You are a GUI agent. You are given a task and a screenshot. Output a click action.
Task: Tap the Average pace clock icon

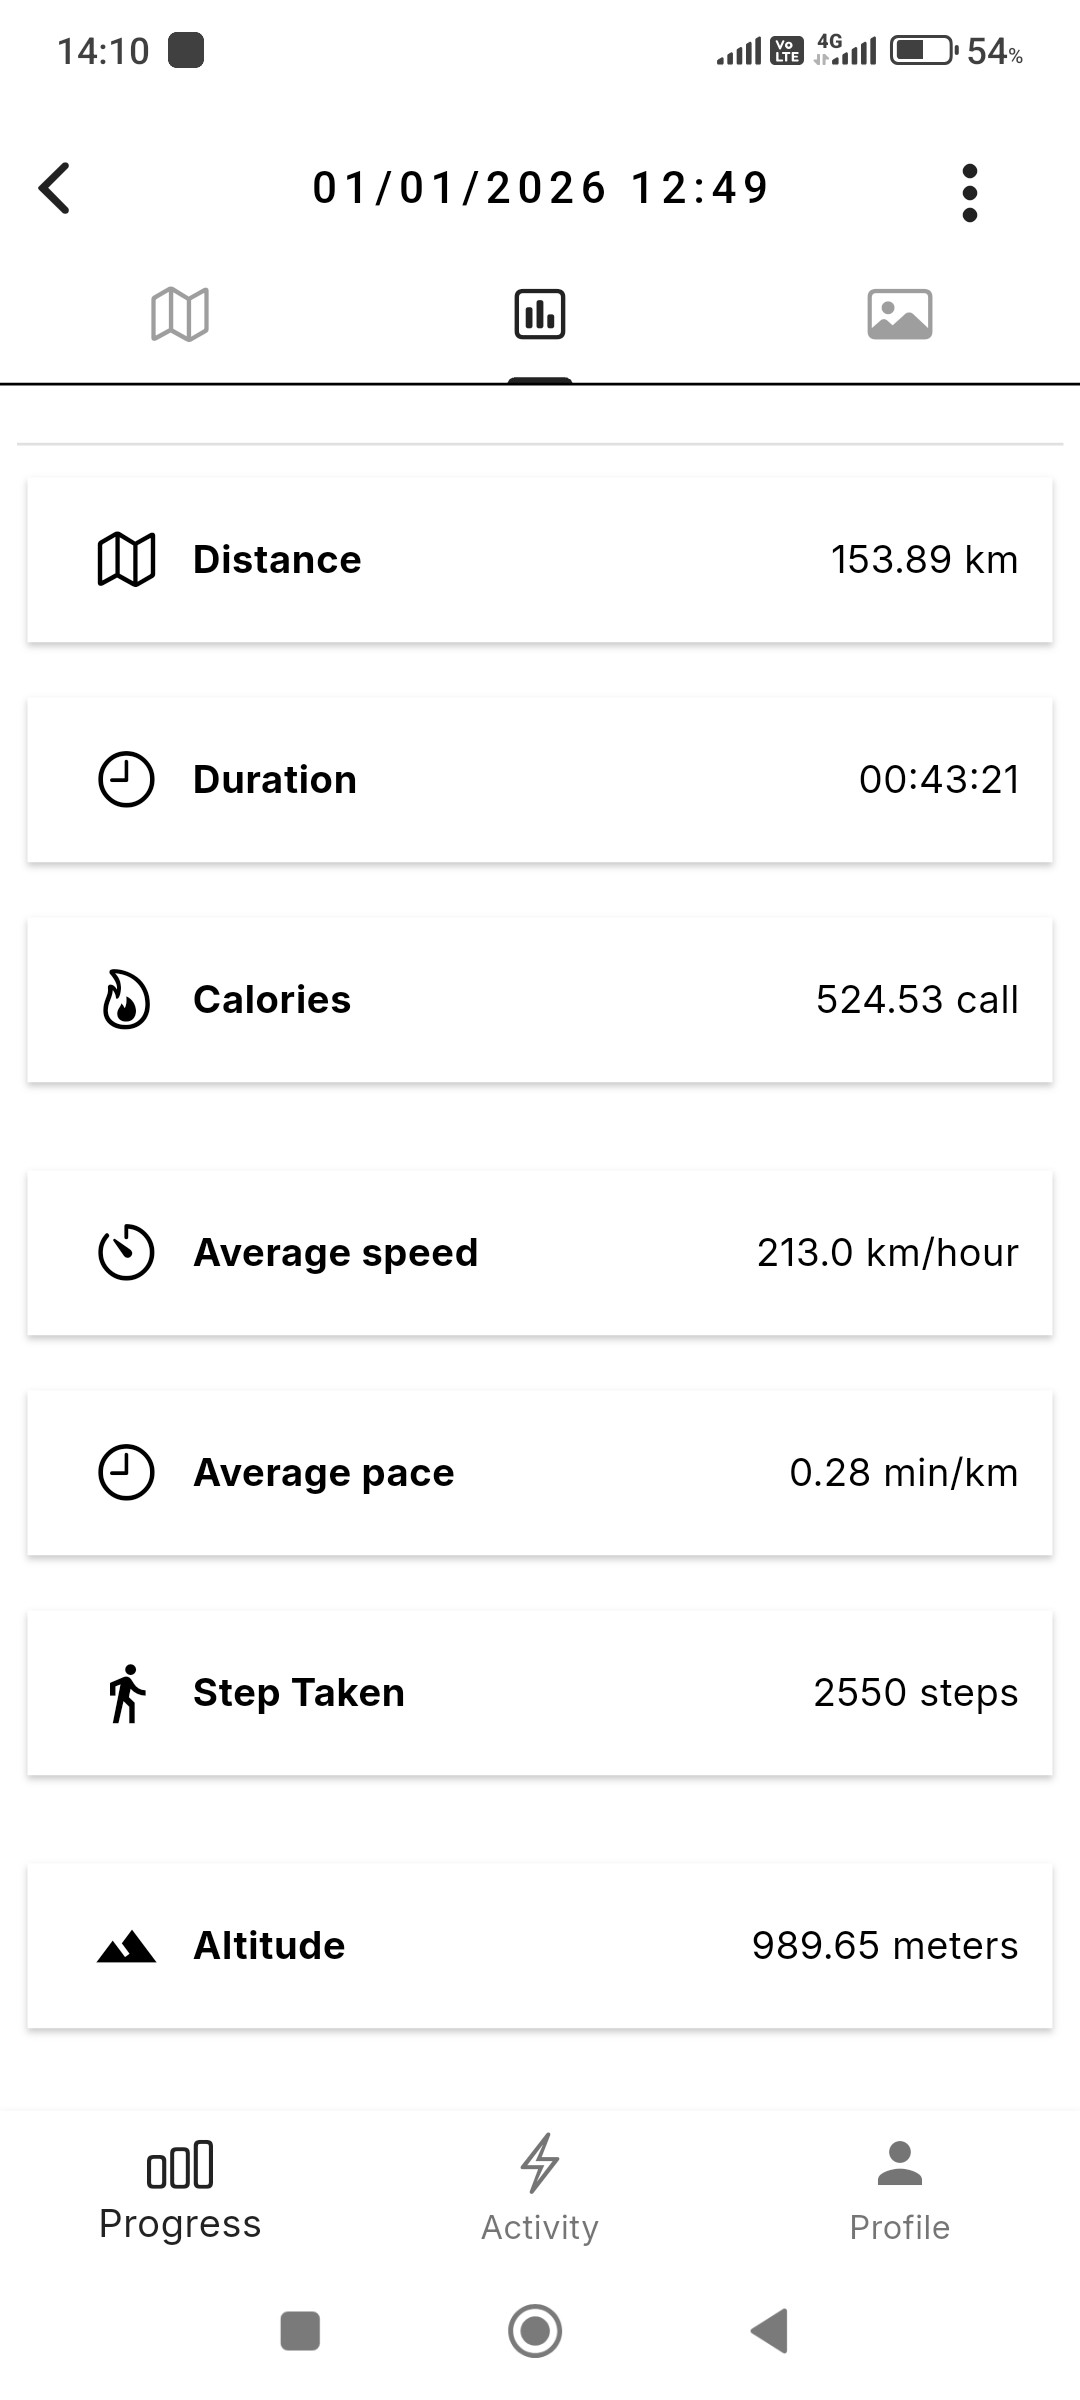point(126,1473)
